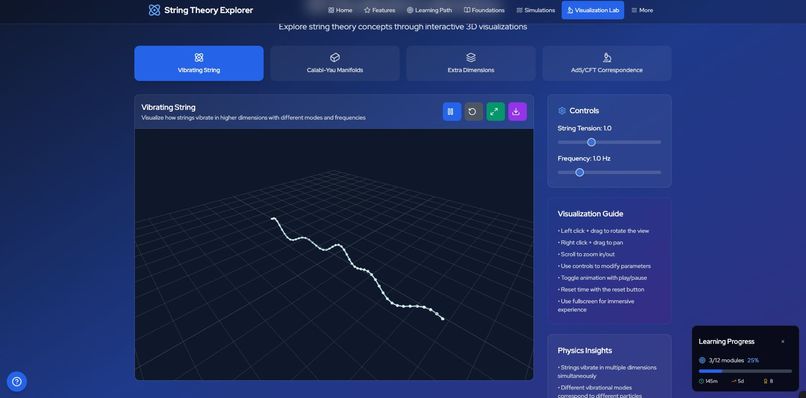Click the Learning Progress bar
Image resolution: width=806 pixels, height=398 pixels.
point(745,371)
